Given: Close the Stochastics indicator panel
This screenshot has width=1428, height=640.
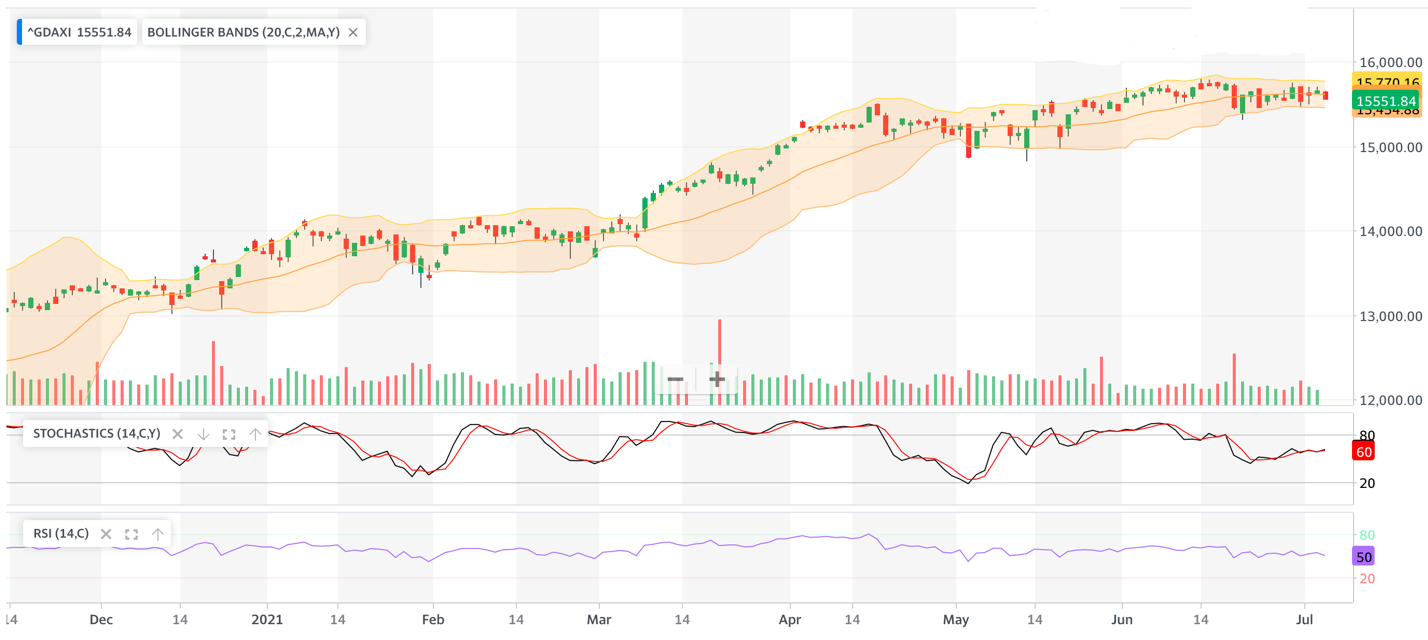Looking at the screenshot, I should coord(178,434).
